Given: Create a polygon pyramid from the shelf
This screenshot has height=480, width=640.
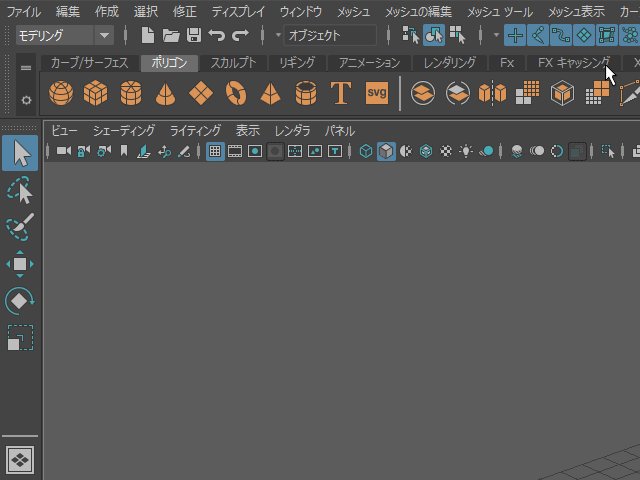Looking at the screenshot, I should pos(271,94).
